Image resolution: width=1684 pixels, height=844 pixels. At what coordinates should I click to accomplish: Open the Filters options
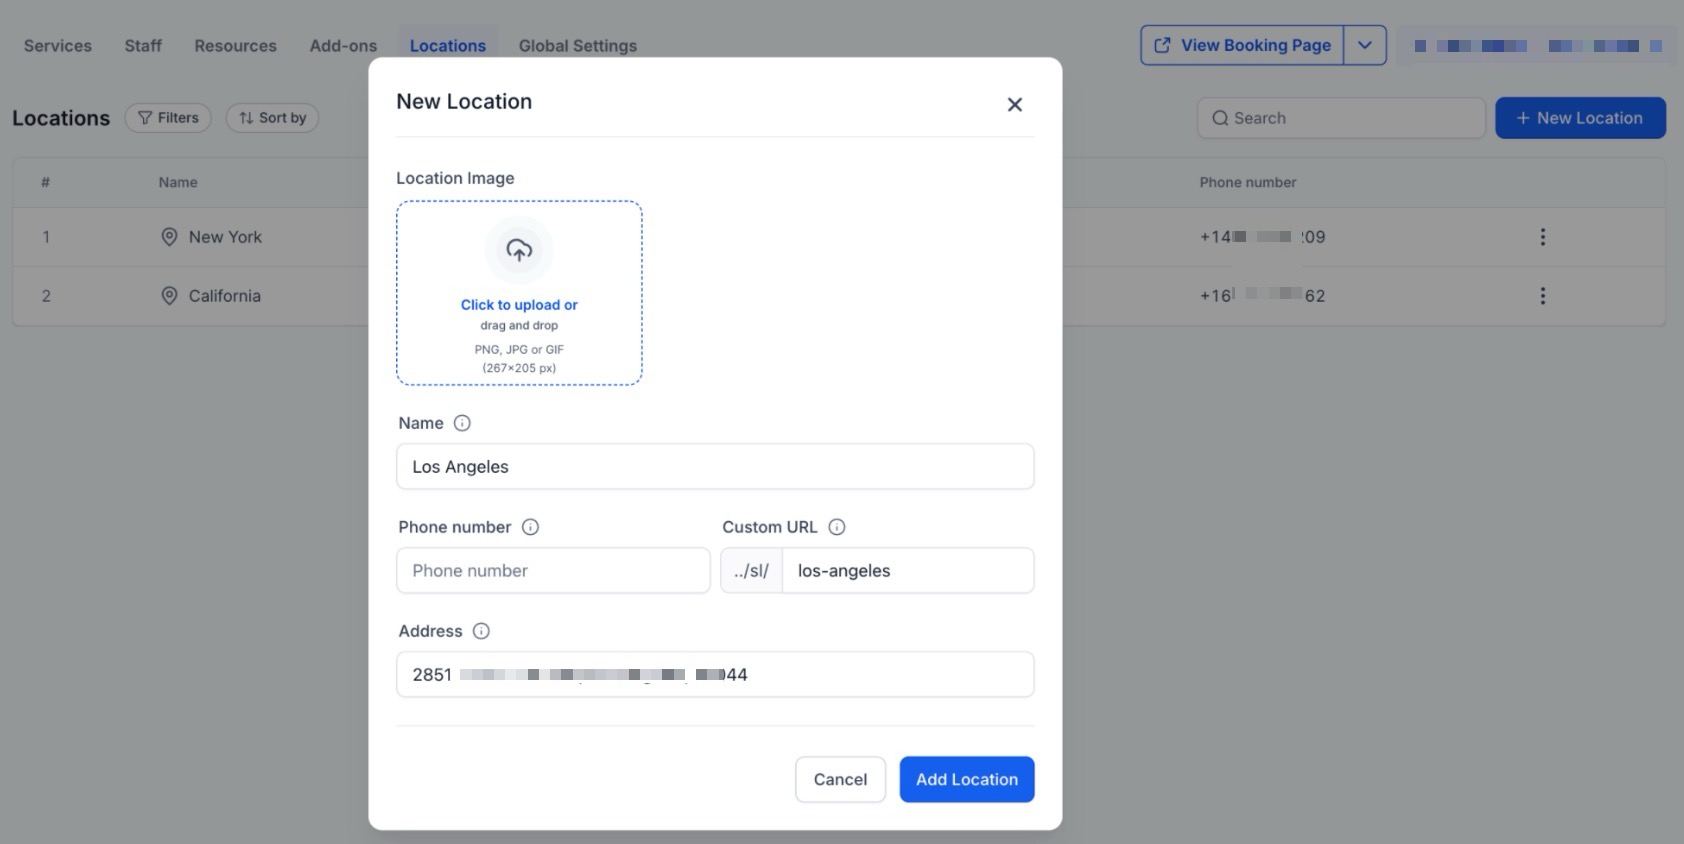coord(168,118)
